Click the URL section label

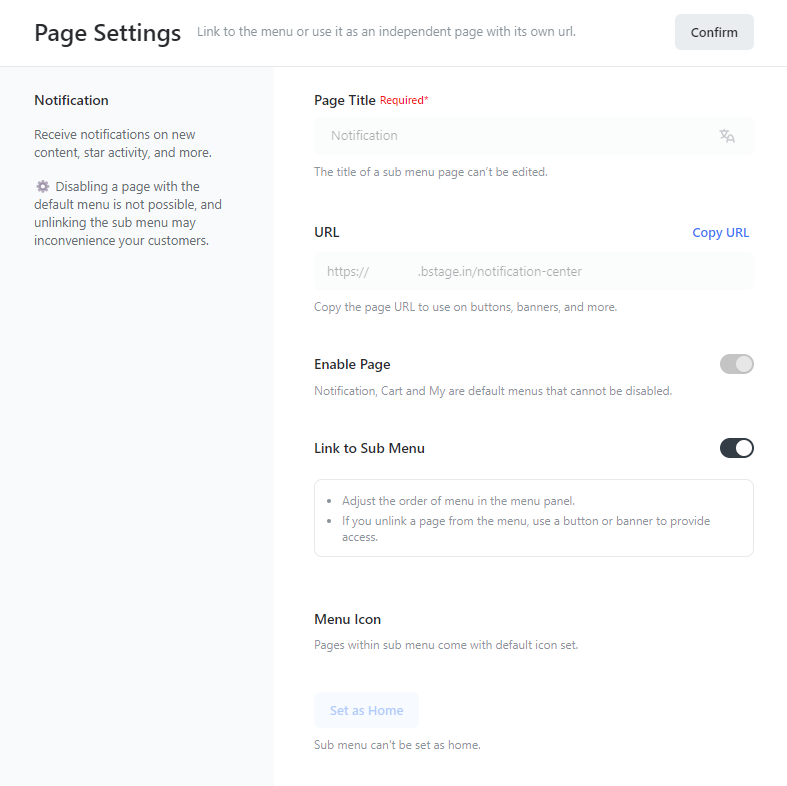click(x=327, y=232)
